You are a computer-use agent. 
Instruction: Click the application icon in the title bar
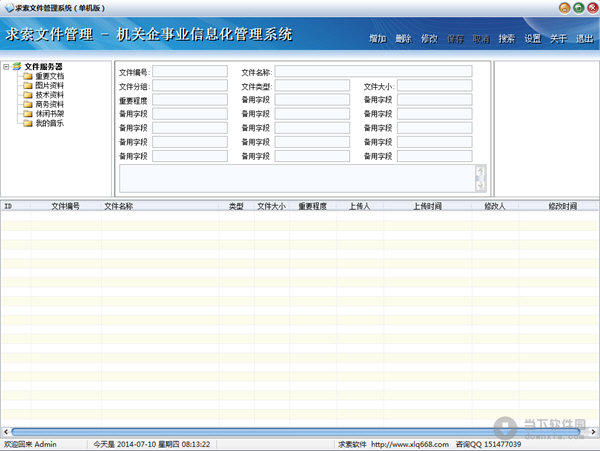pyautogui.click(x=9, y=8)
